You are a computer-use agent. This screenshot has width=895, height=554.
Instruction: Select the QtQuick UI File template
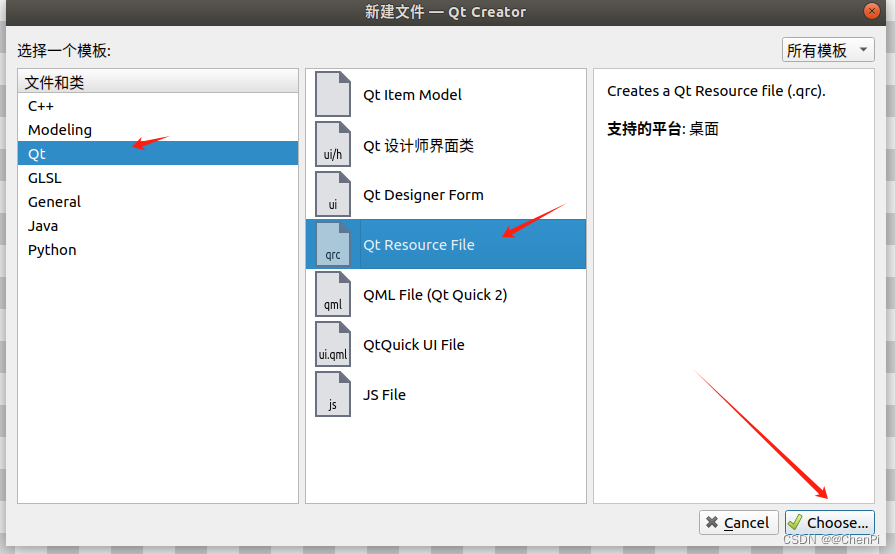[446, 345]
